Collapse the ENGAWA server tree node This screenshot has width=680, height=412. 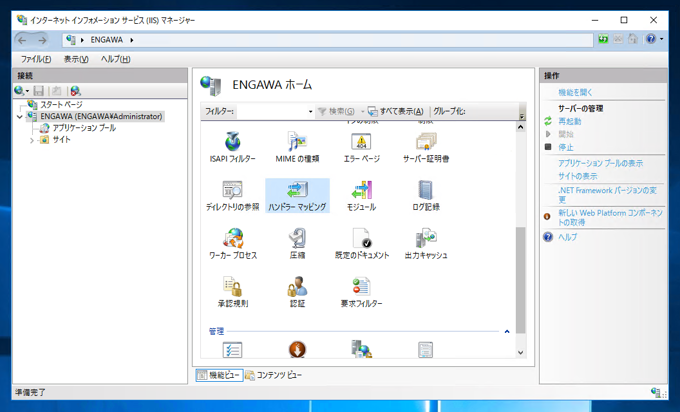tap(20, 117)
